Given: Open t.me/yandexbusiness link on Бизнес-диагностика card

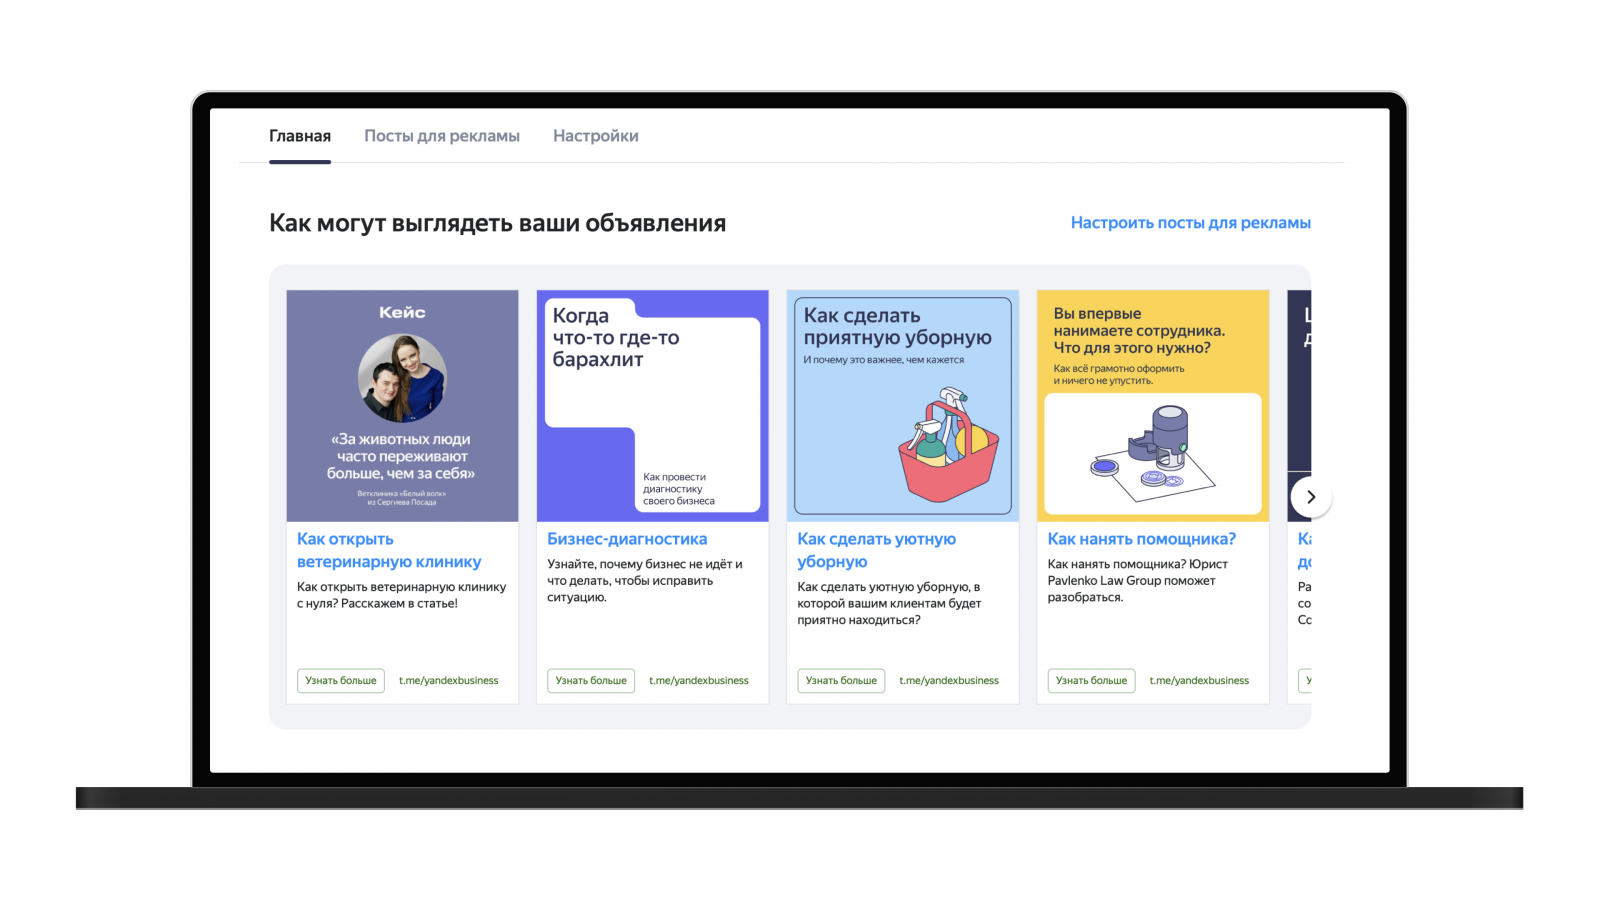Looking at the screenshot, I should point(699,681).
